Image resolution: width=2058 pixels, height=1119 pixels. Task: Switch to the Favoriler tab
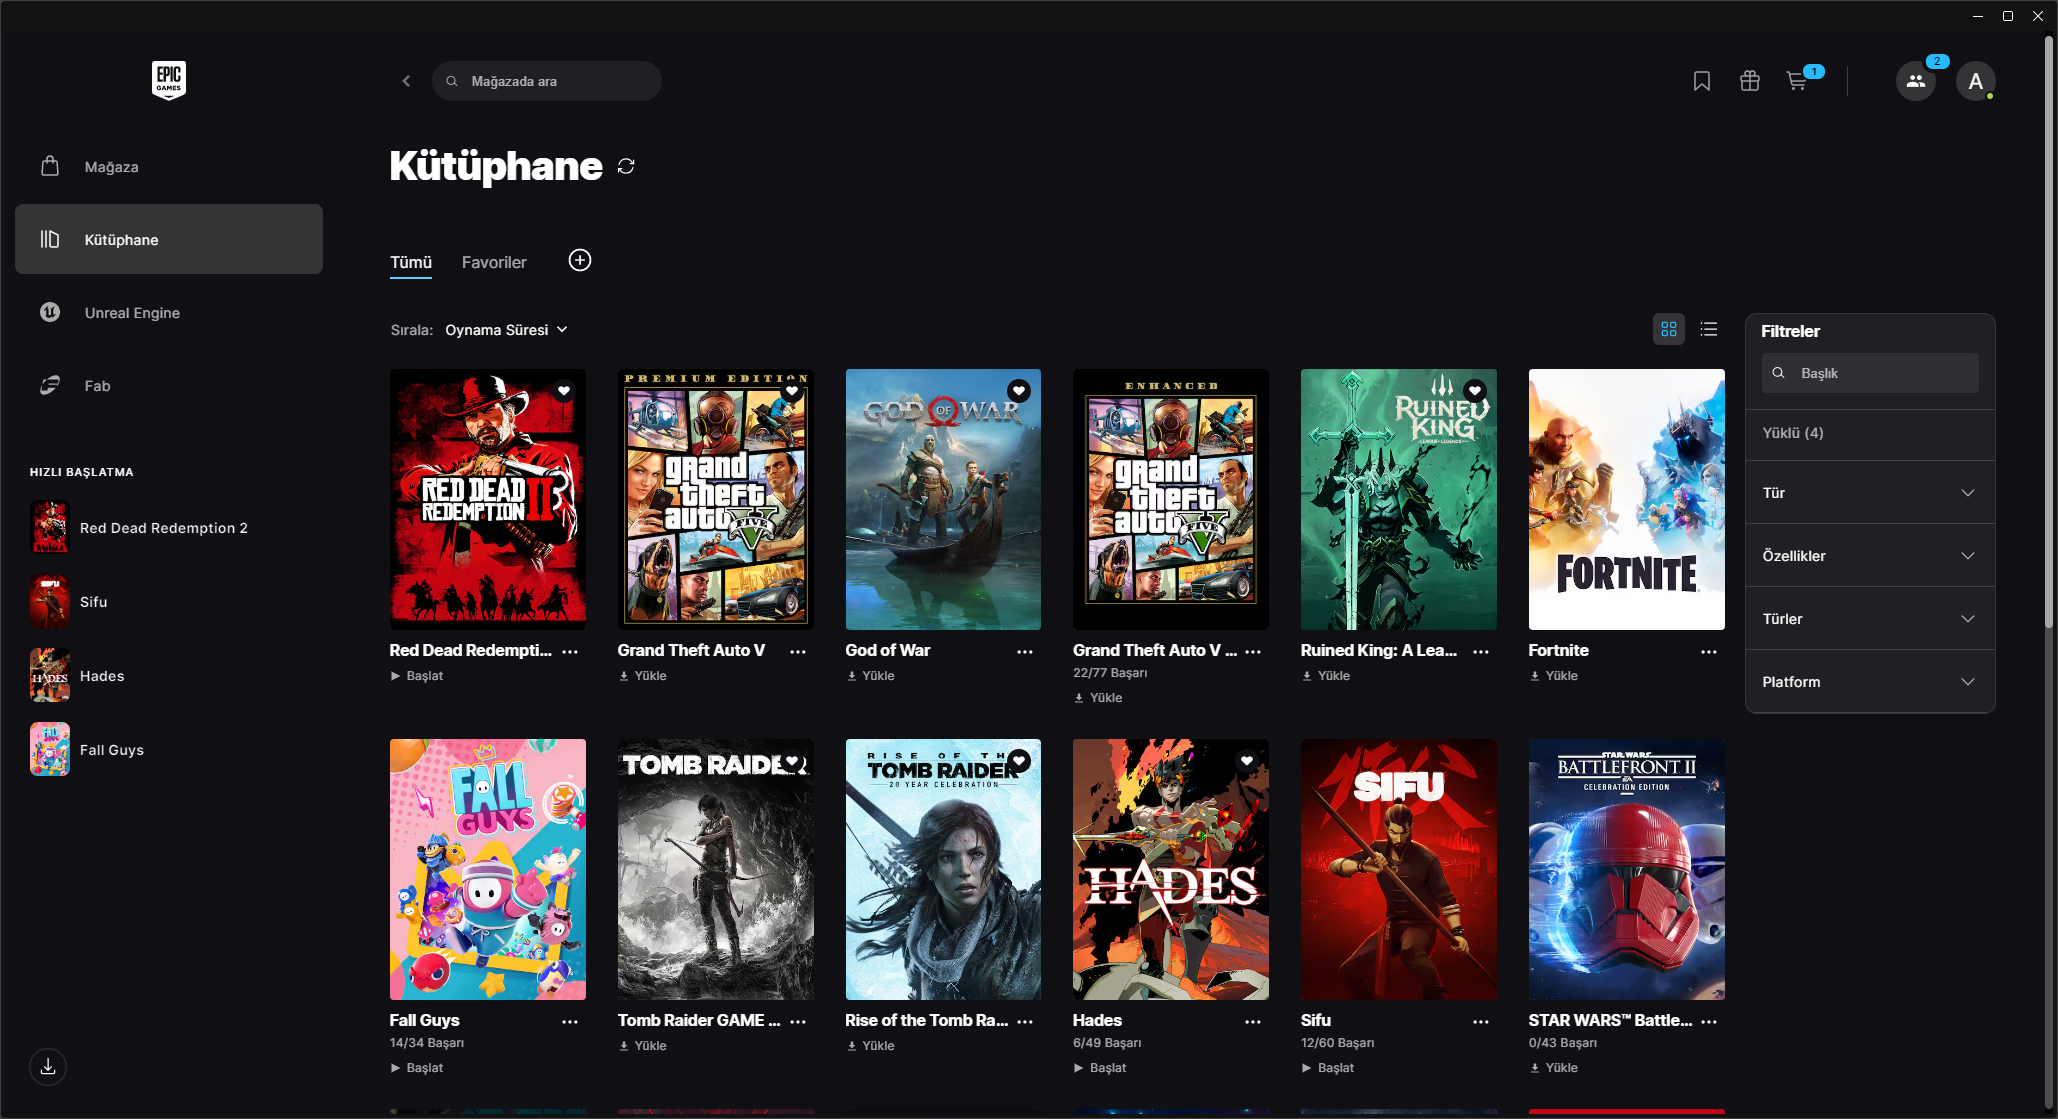pyautogui.click(x=494, y=262)
